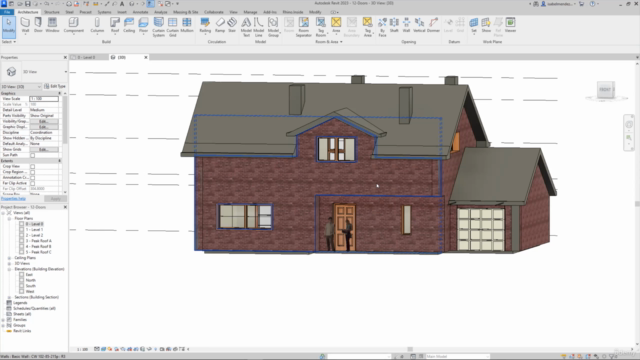Toggle the Crop View checkbox
This screenshot has height=360, width=640.
[x=33, y=167]
